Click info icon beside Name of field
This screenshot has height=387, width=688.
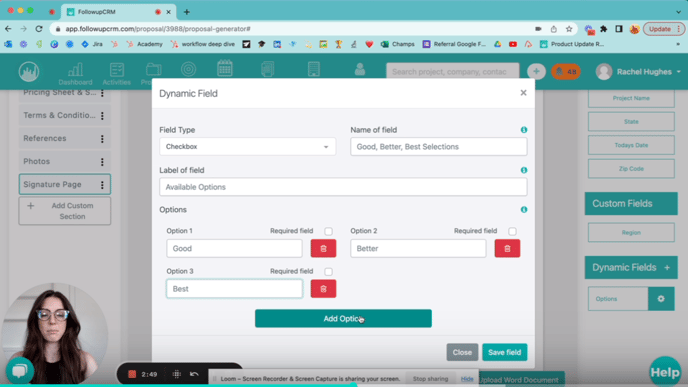[x=524, y=130]
